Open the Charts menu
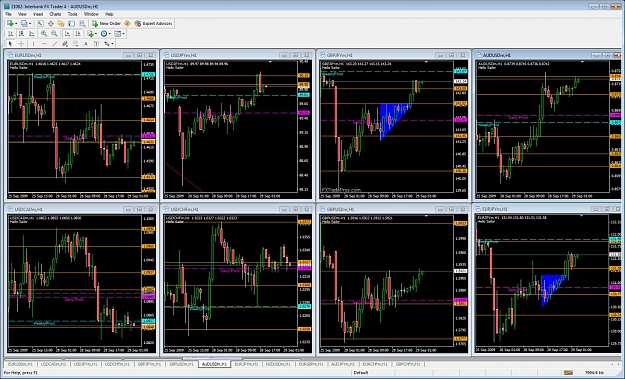Viewport: 625px width, 379px height. tap(55, 14)
